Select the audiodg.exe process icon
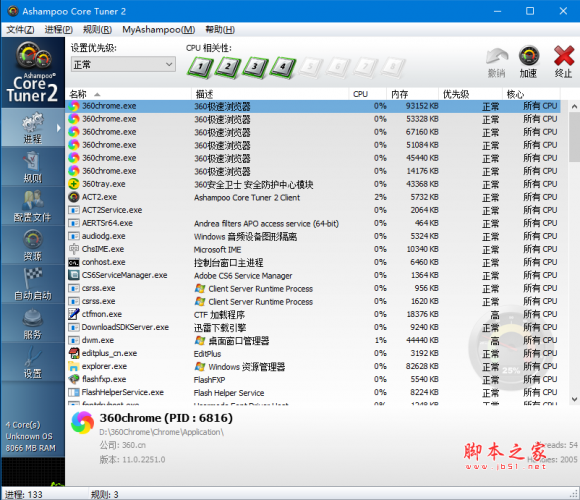Viewport: 580px width, 500px height. (x=74, y=236)
